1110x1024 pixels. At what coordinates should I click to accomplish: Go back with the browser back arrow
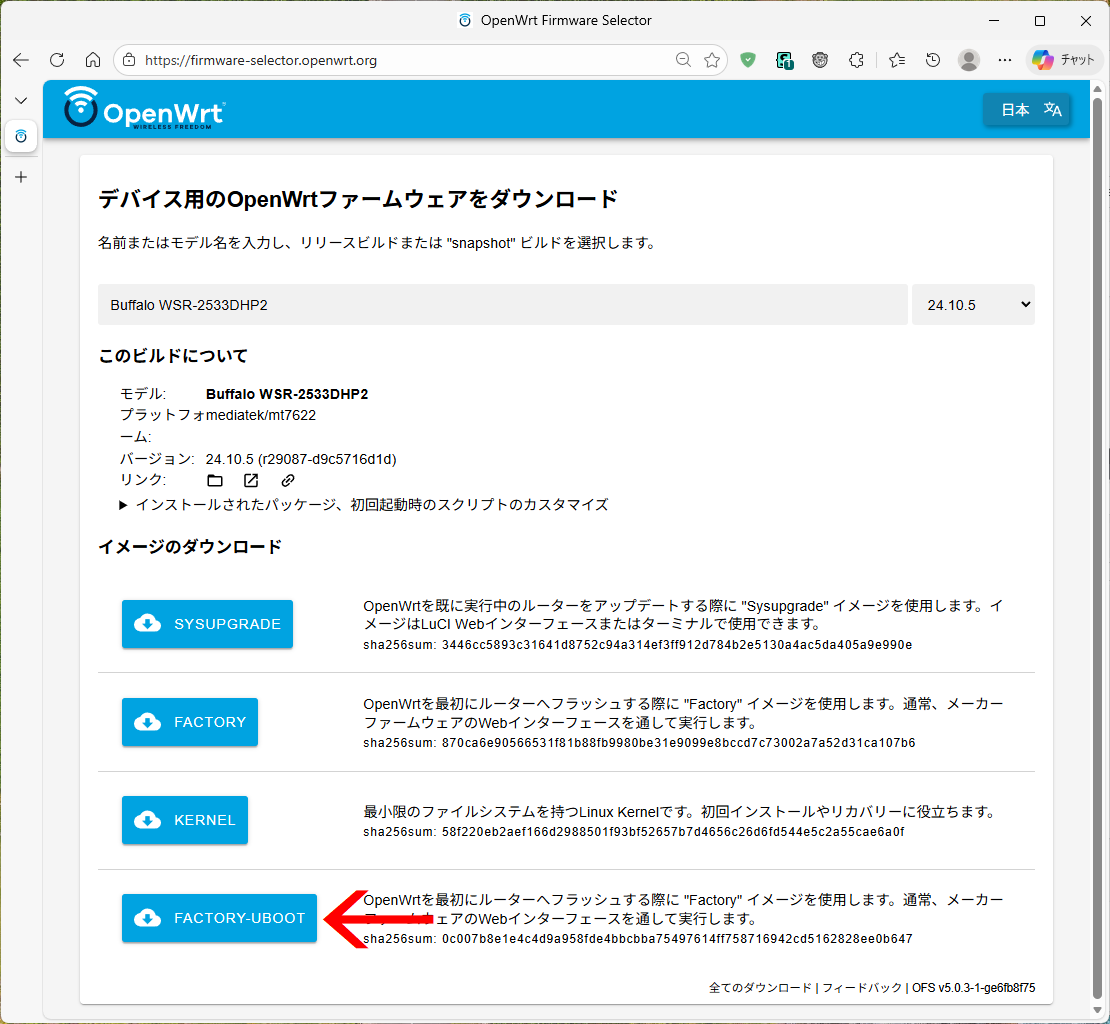click(x=21, y=60)
